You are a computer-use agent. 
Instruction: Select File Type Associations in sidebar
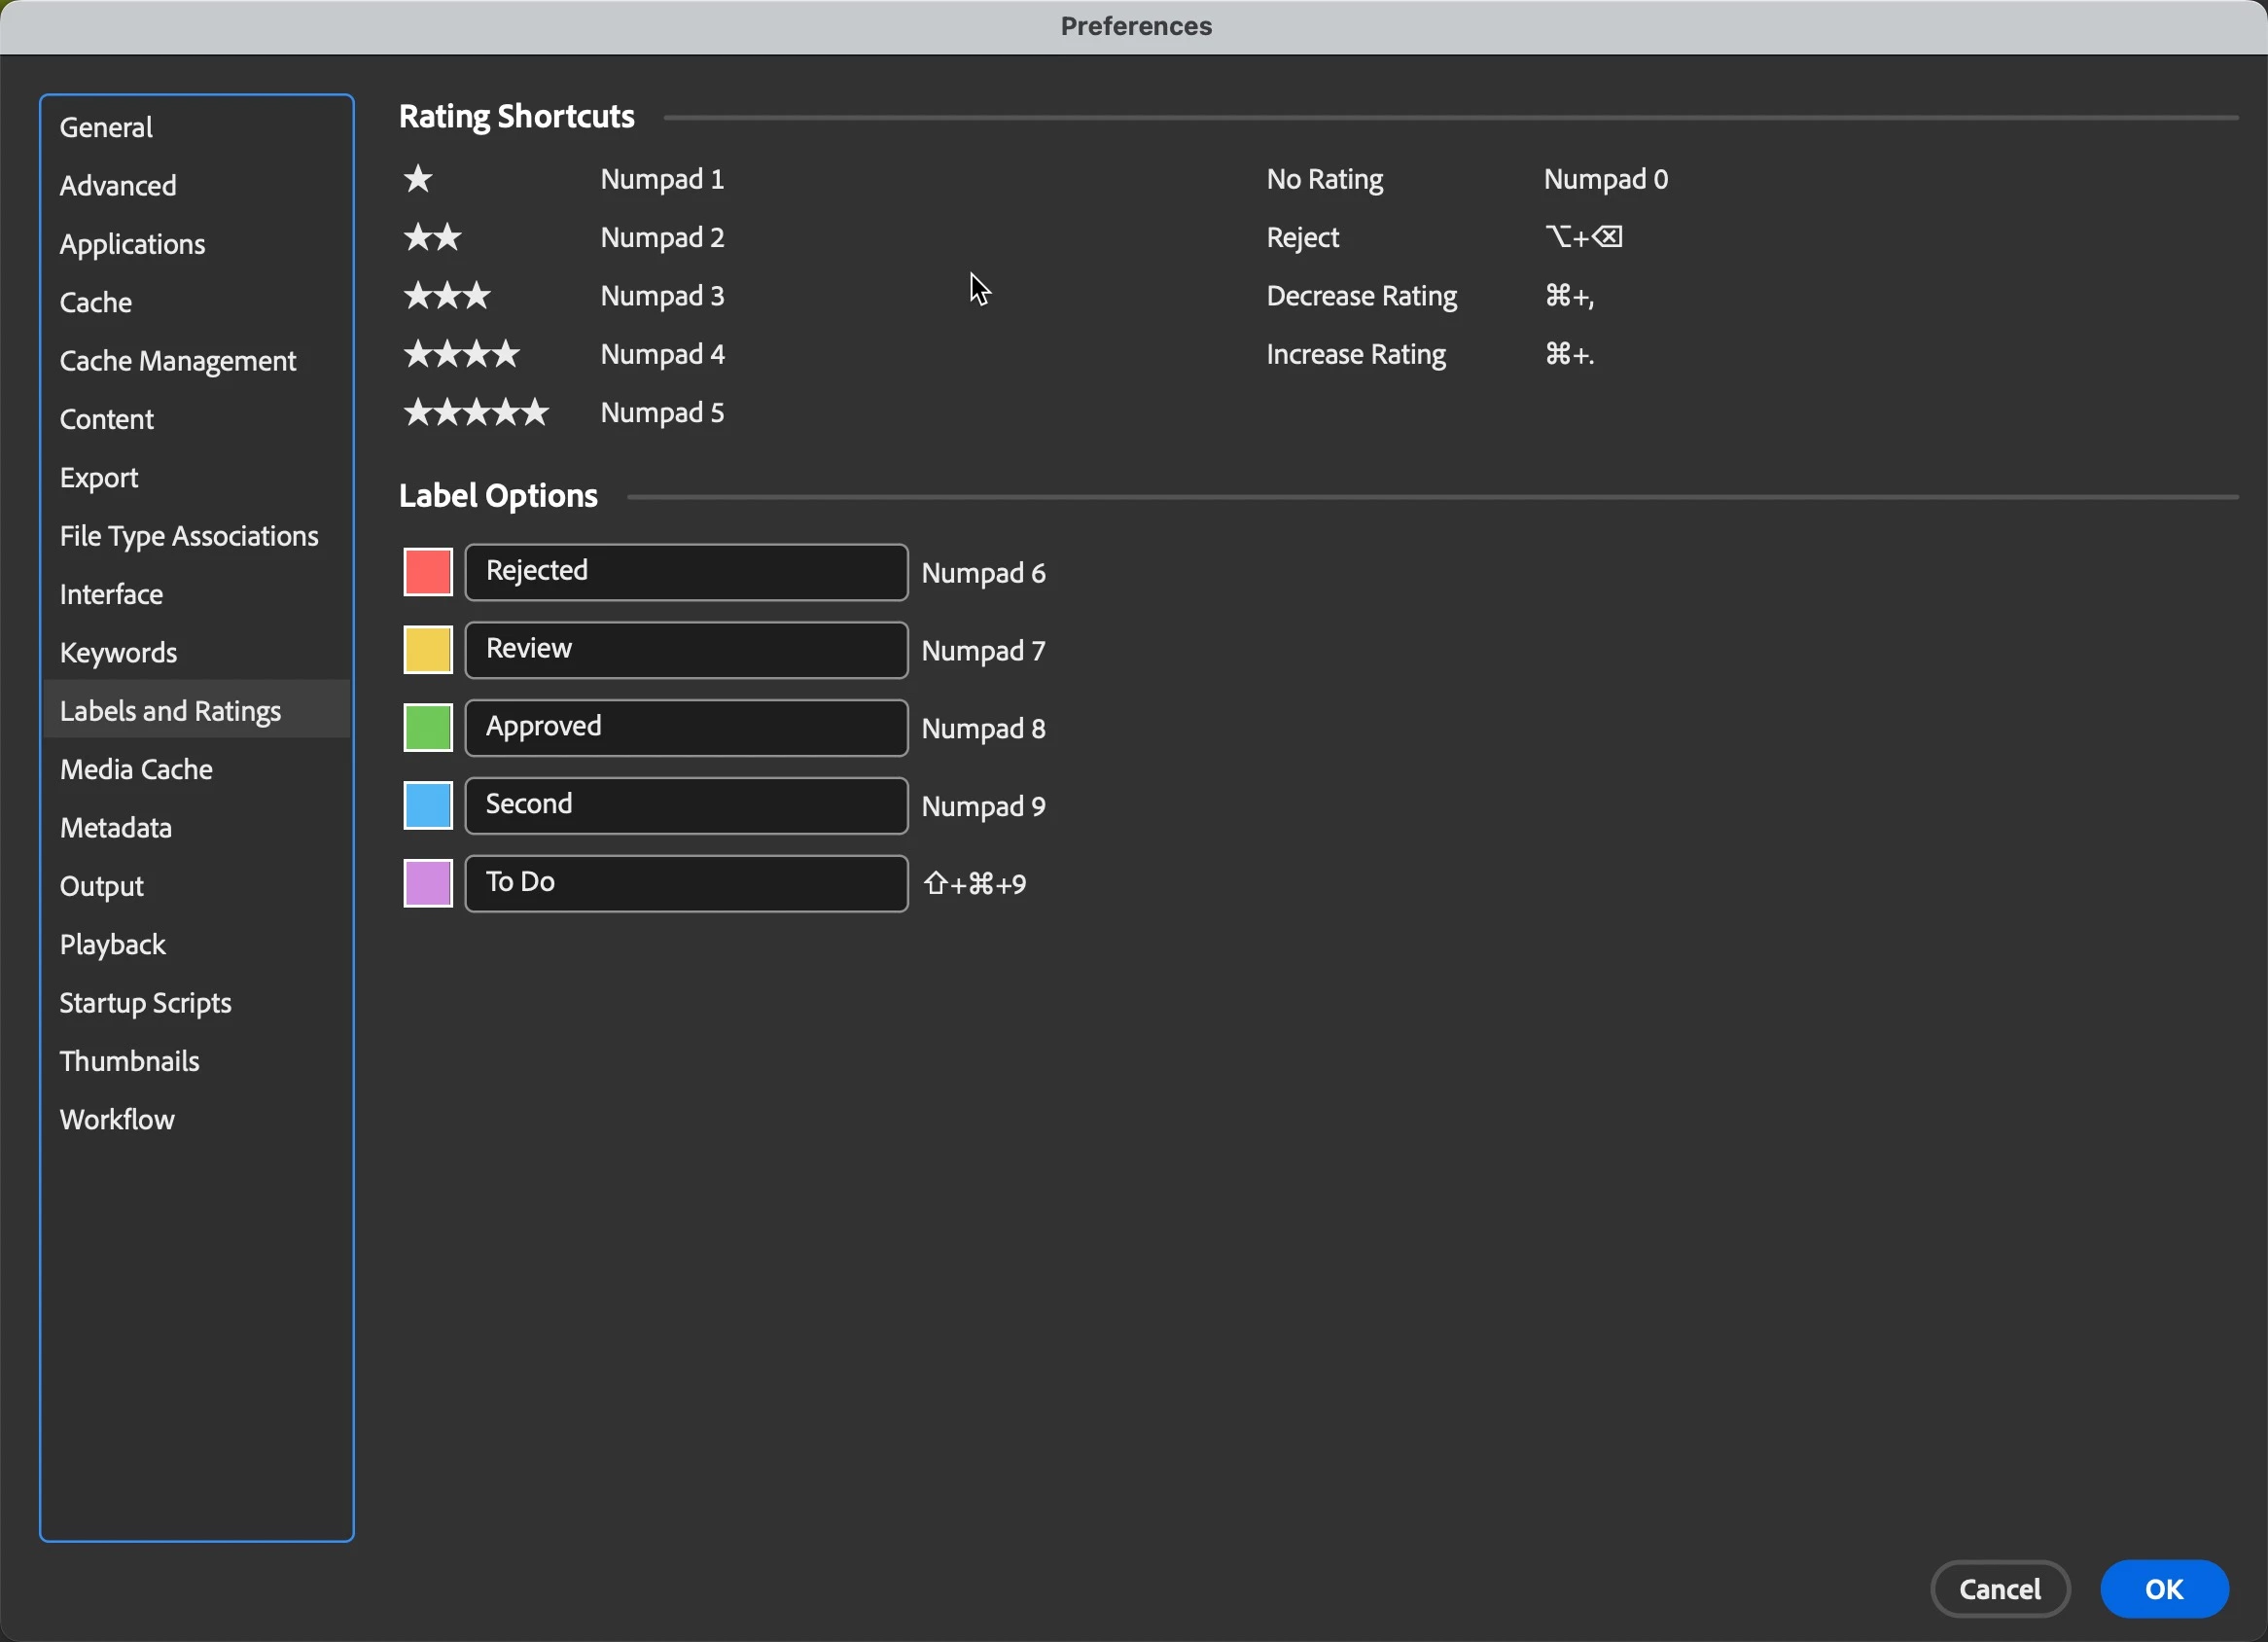[189, 536]
